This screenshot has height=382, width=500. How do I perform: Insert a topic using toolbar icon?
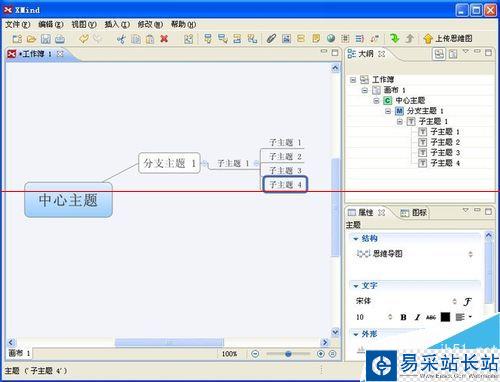coord(208,39)
